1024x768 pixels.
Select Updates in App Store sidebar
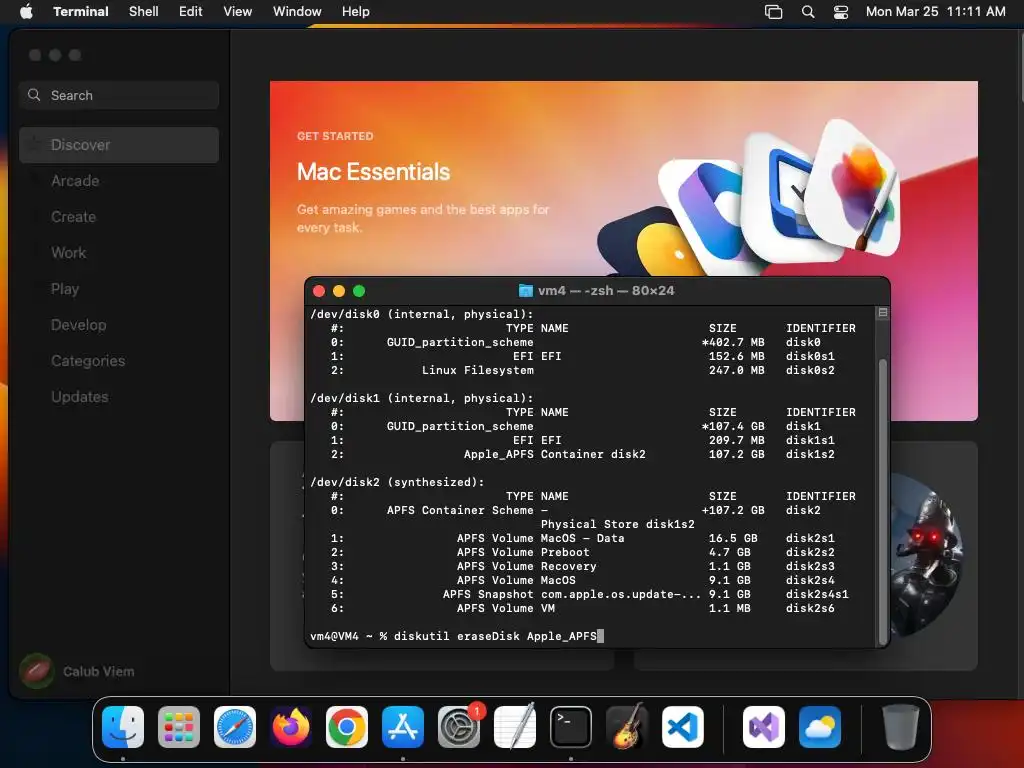tap(119, 396)
